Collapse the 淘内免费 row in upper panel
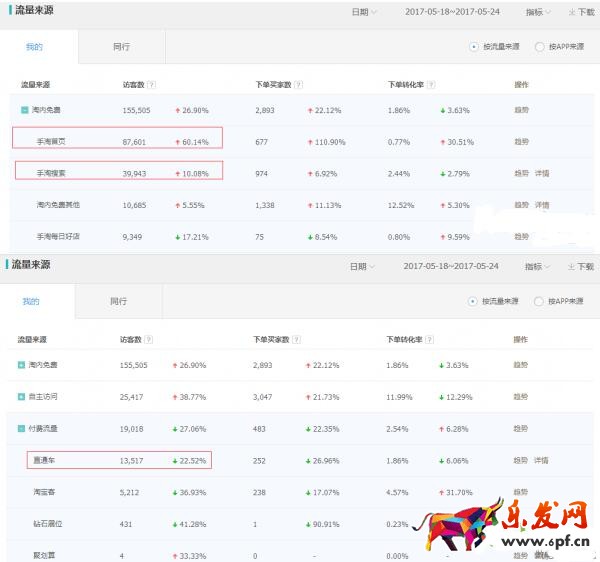600x562 pixels. pyautogui.click(x=24, y=110)
